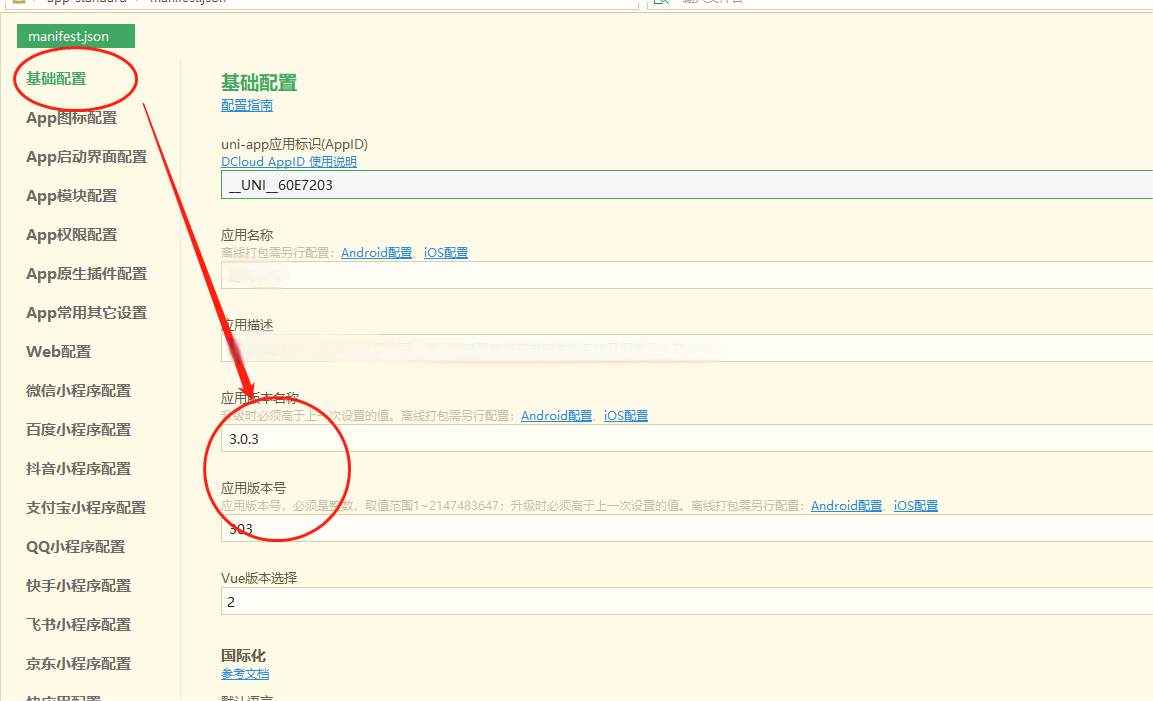The image size is (1153, 701).
Task: Select App原生插件配置 menu item
Action: [86, 274]
